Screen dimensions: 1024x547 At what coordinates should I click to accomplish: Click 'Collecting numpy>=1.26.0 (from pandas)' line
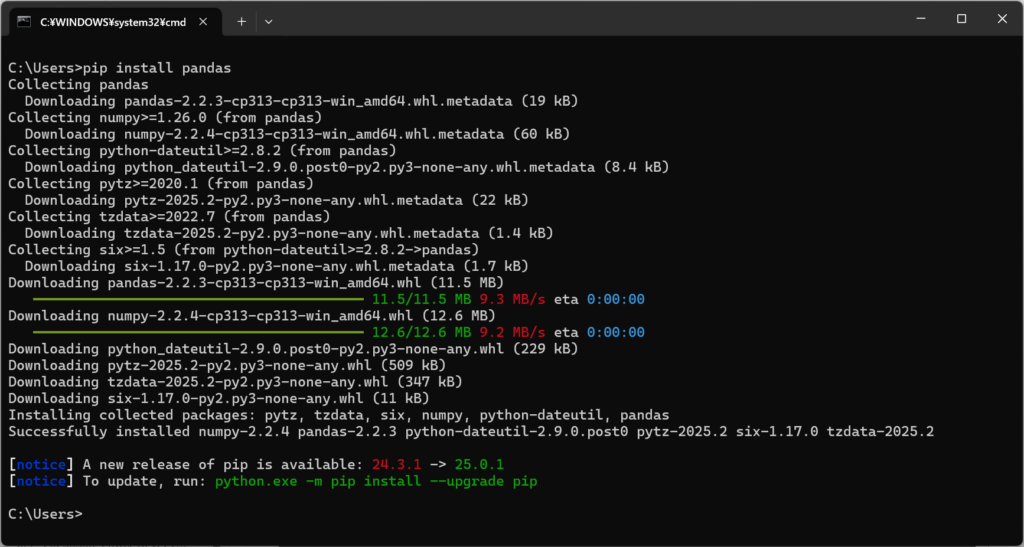(165, 117)
